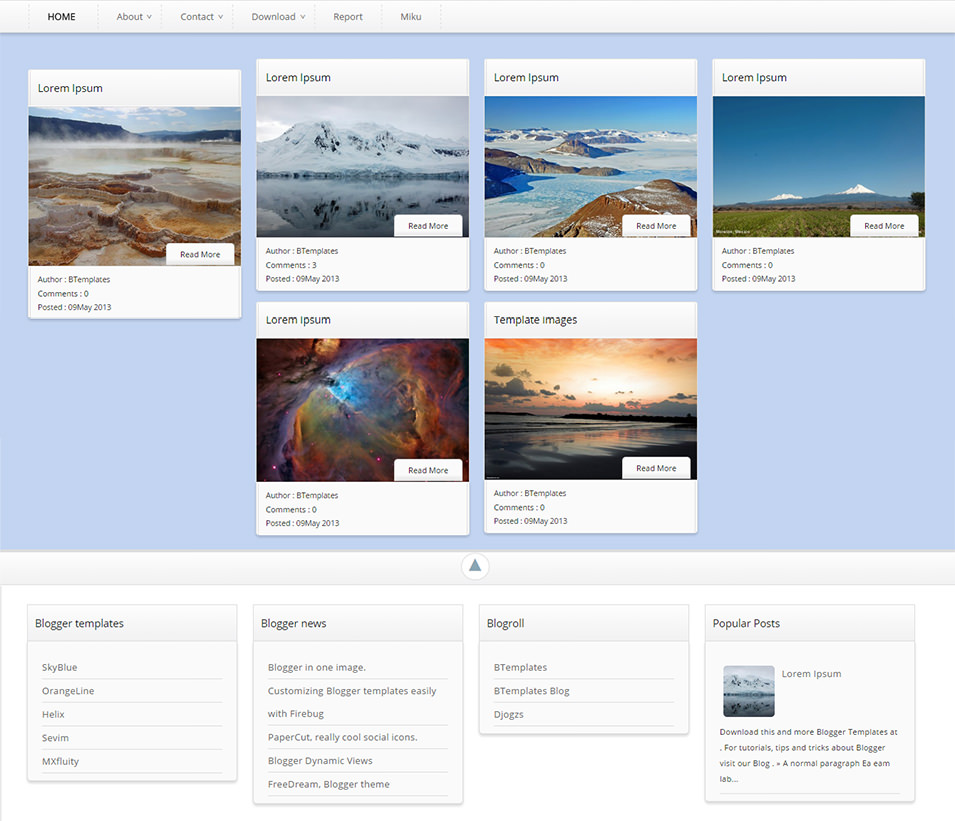Expand the Contact dropdown menu

[x=197, y=16]
